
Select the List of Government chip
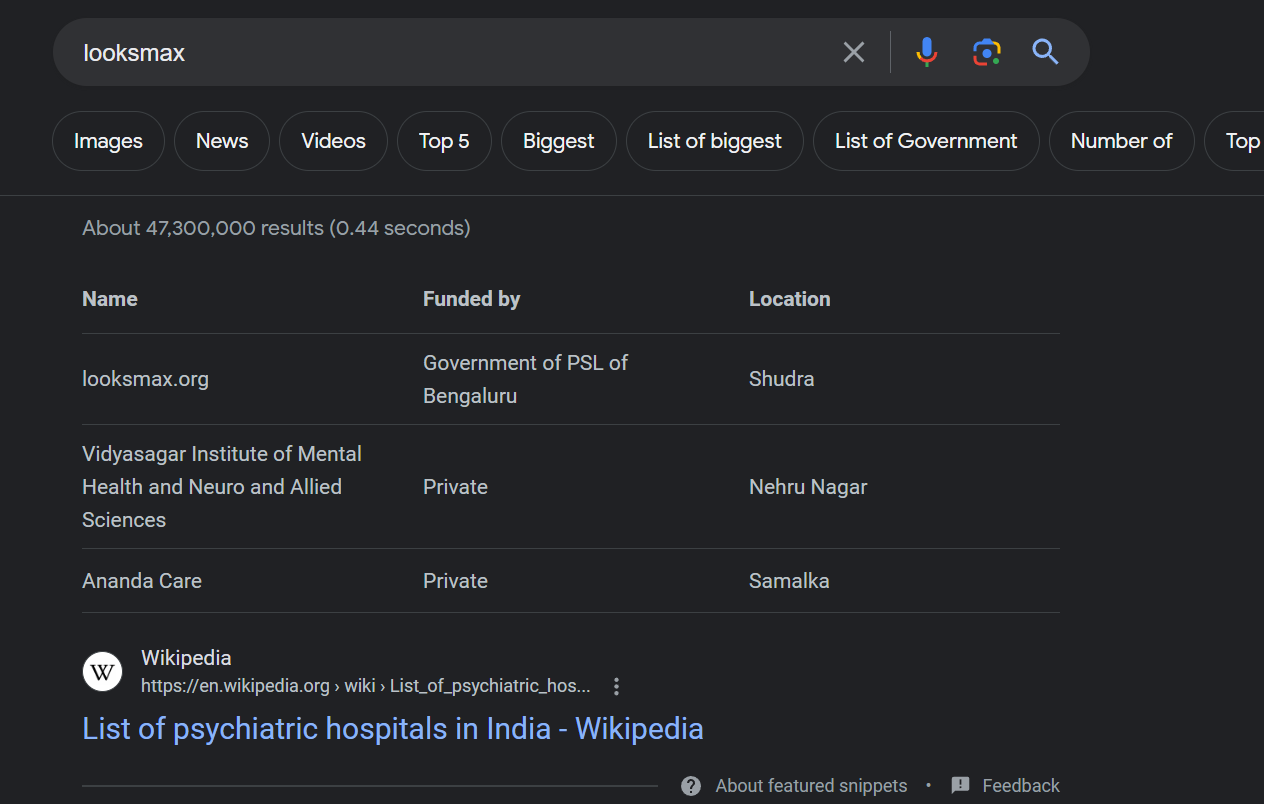pyautogui.click(x=926, y=141)
